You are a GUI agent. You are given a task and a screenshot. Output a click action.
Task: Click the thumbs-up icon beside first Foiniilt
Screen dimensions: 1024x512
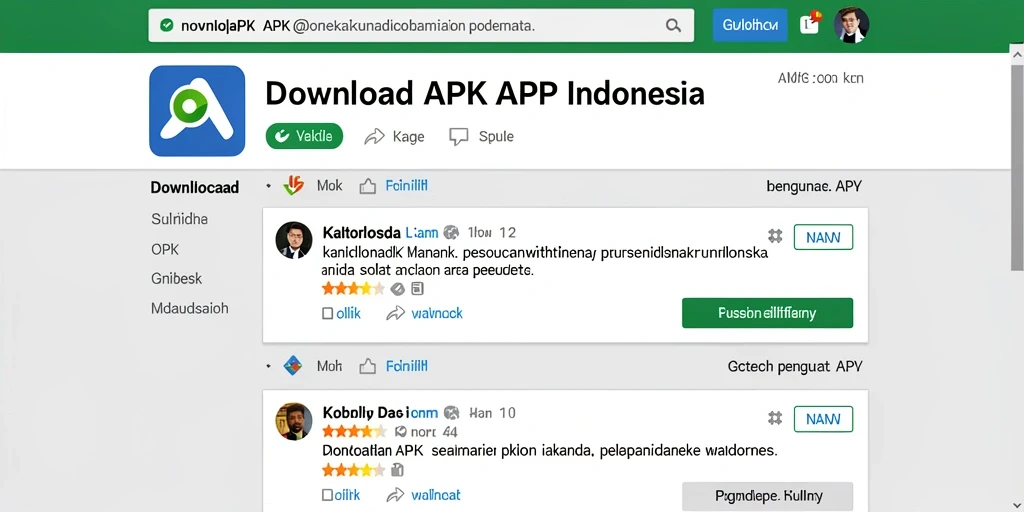pos(368,187)
